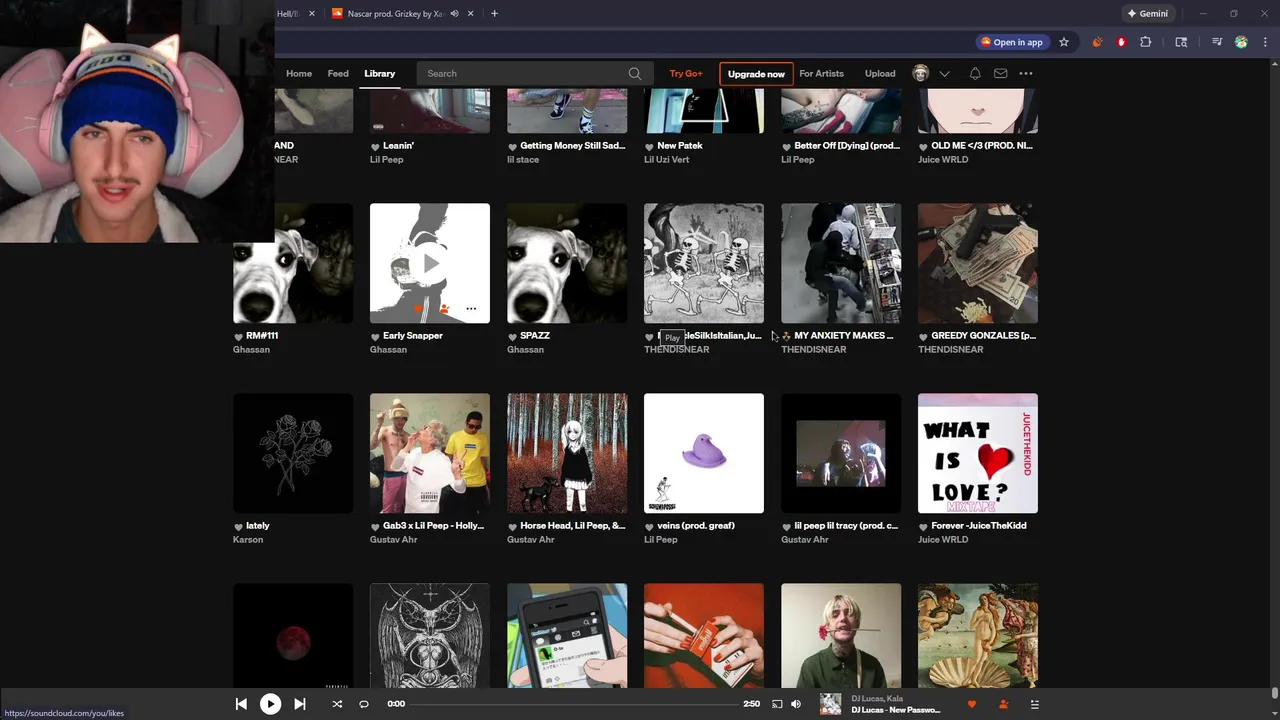
Task: Toggle like heart beside New Patek
Action: (x=649, y=146)
